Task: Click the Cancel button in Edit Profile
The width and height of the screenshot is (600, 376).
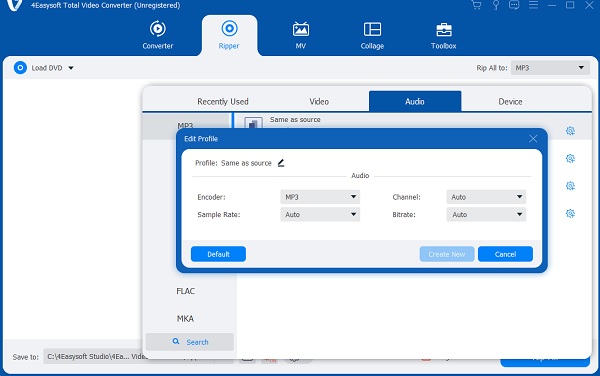Action: point(505,254)
